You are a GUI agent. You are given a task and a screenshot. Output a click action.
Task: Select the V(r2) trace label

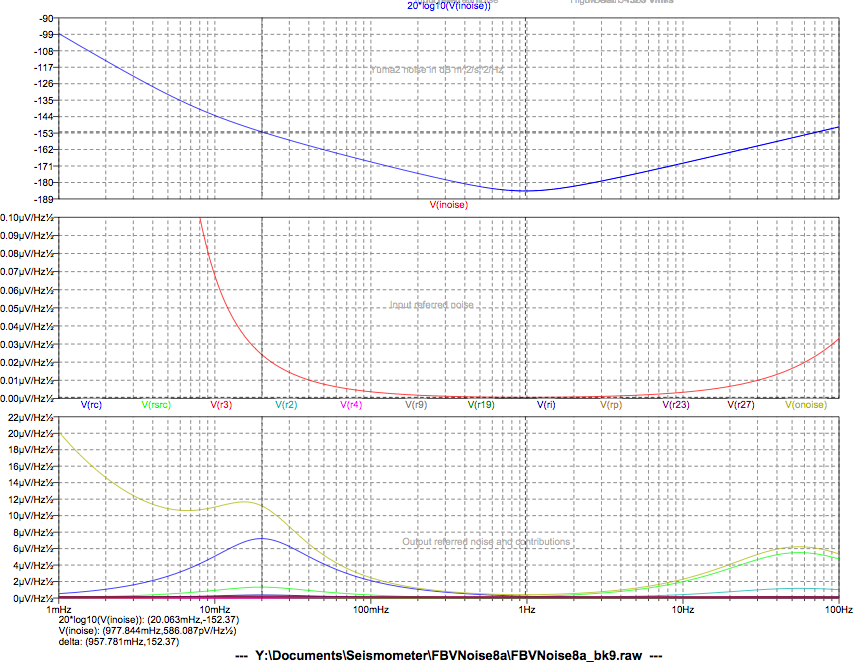click(x=286, y=405)
